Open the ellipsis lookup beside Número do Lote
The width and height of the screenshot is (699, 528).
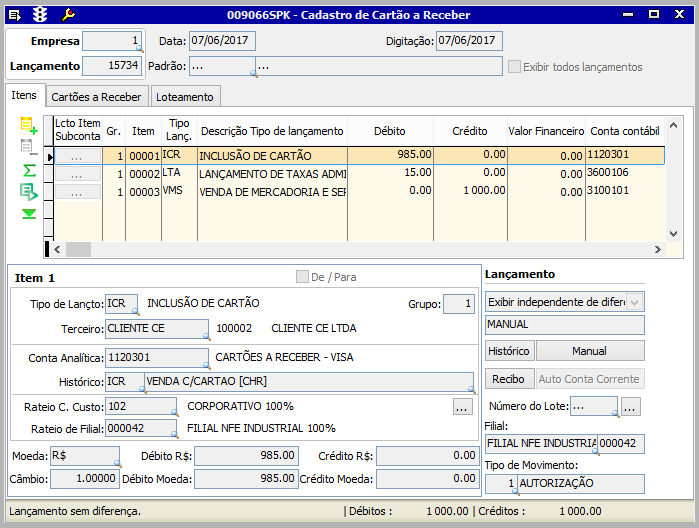630,407
